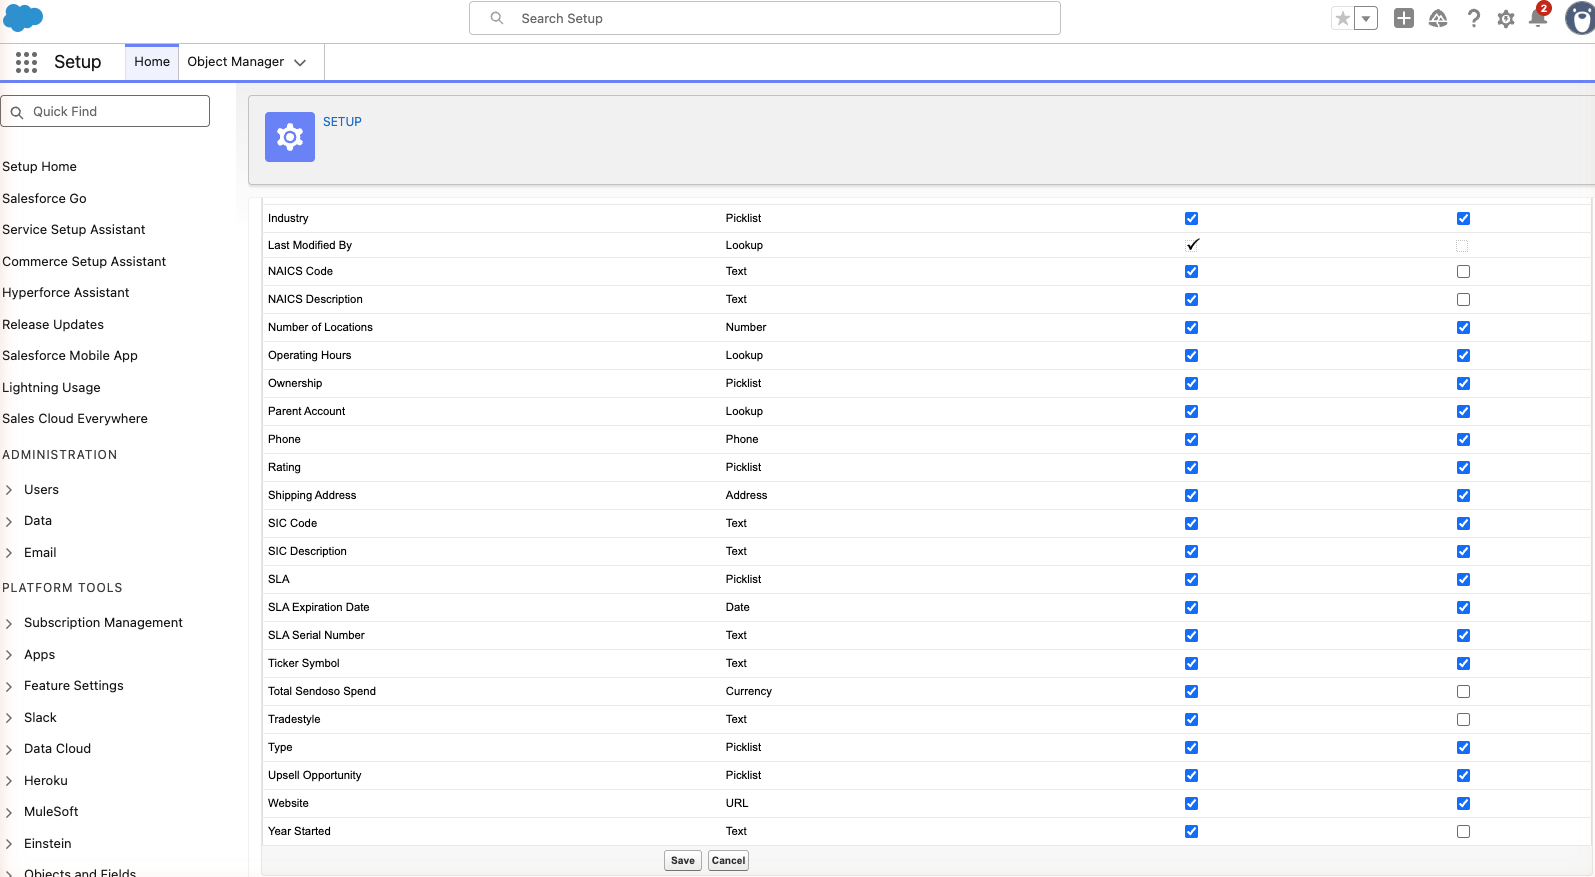Screen dimensions: 1595x877
Task: Uncheck first checkbox in Website row
Action: click(1191, 804)
